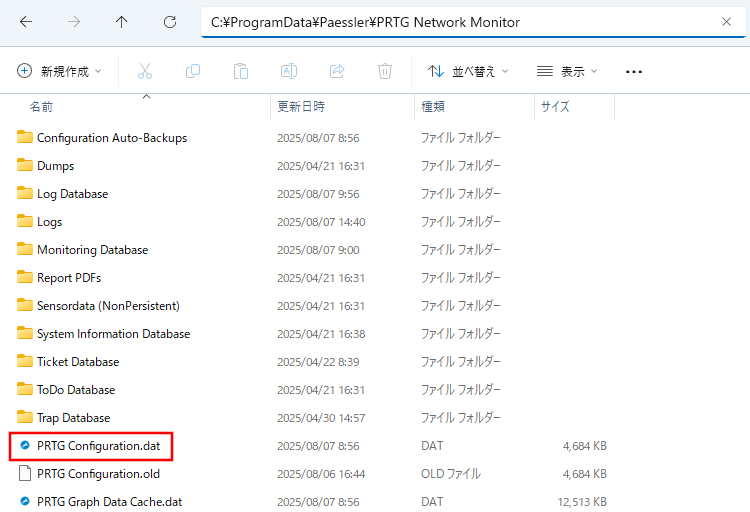Click the PRTG Configuration.old file icon
Screen dimensions: 750x512
[25, 473]
